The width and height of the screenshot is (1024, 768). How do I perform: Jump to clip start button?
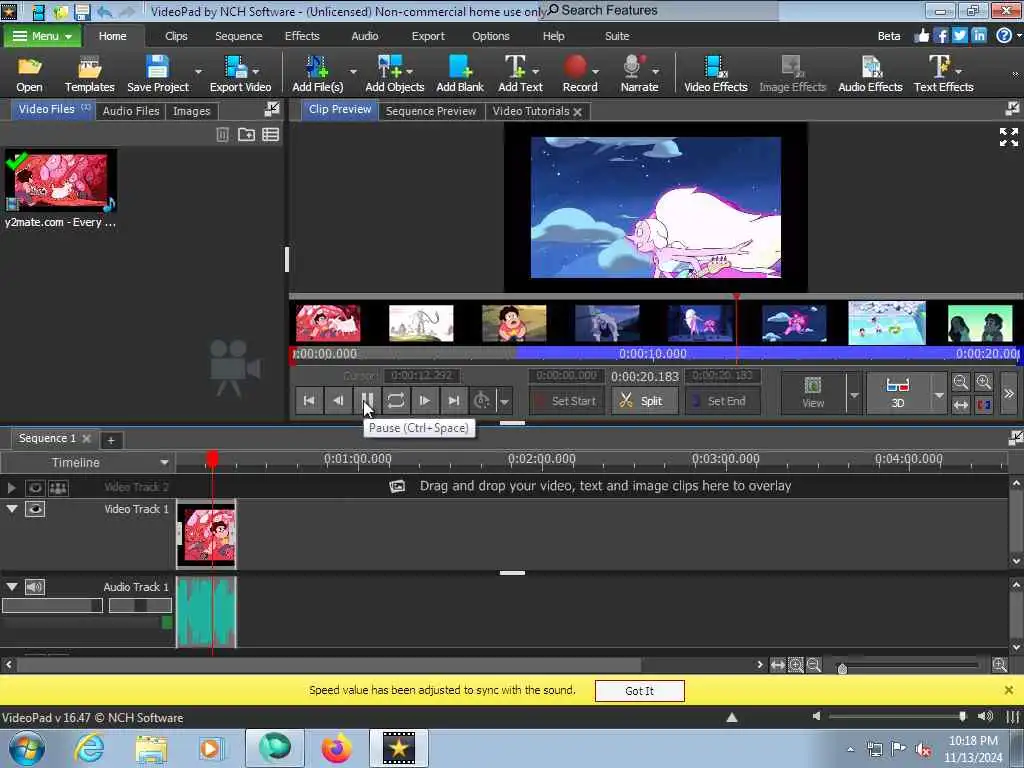[310, 400]
